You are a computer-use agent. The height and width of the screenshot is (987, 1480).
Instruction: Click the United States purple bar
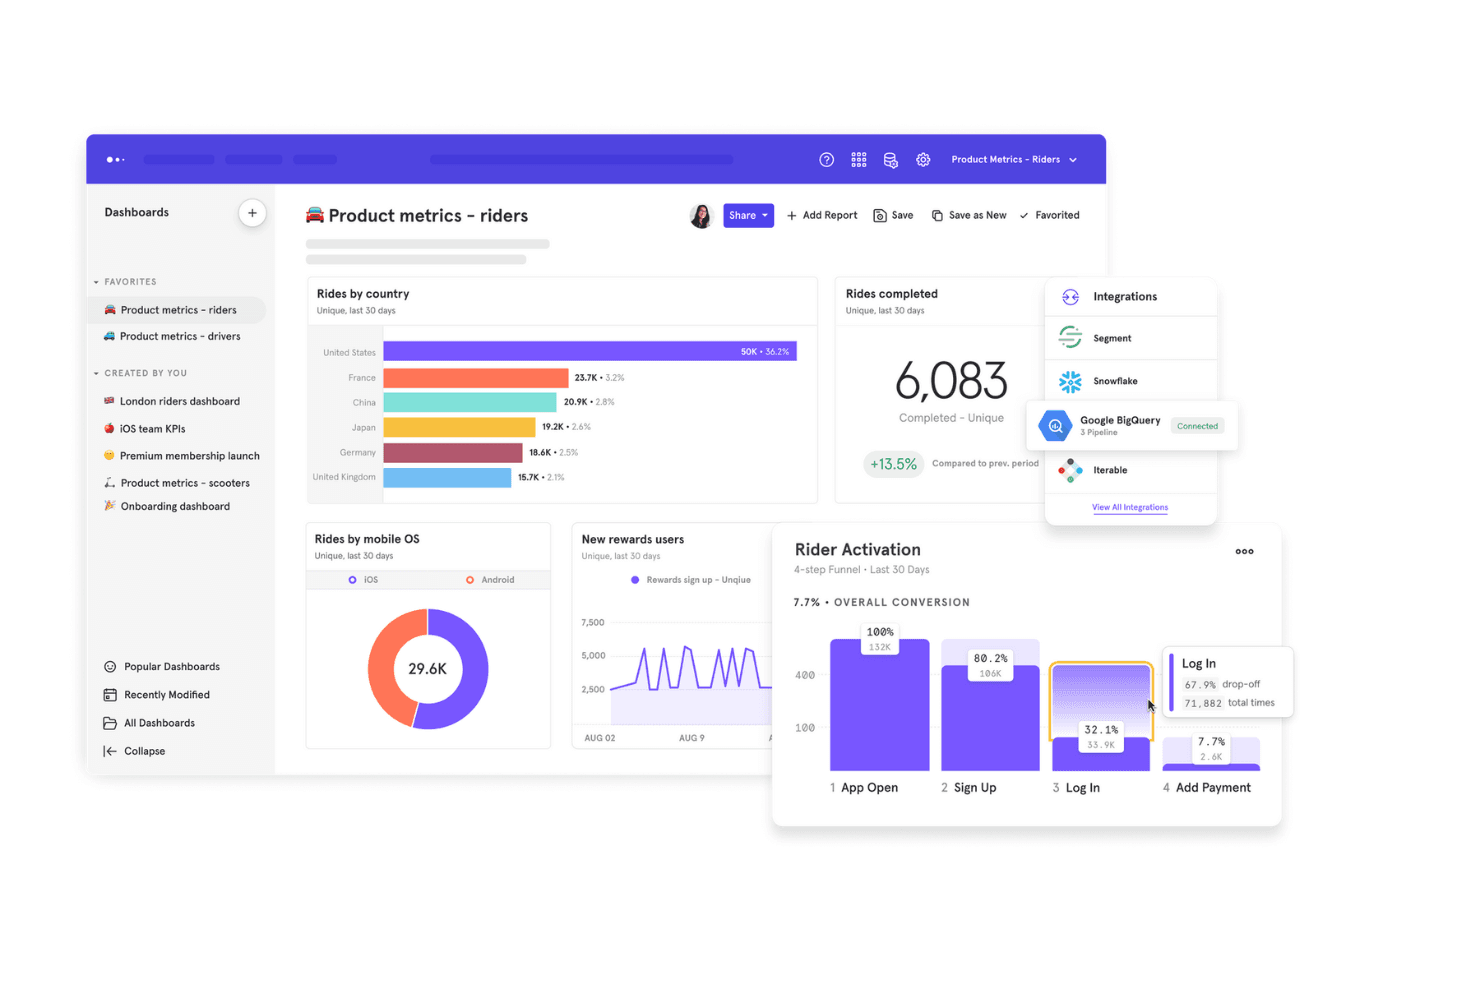click(590, 351)
